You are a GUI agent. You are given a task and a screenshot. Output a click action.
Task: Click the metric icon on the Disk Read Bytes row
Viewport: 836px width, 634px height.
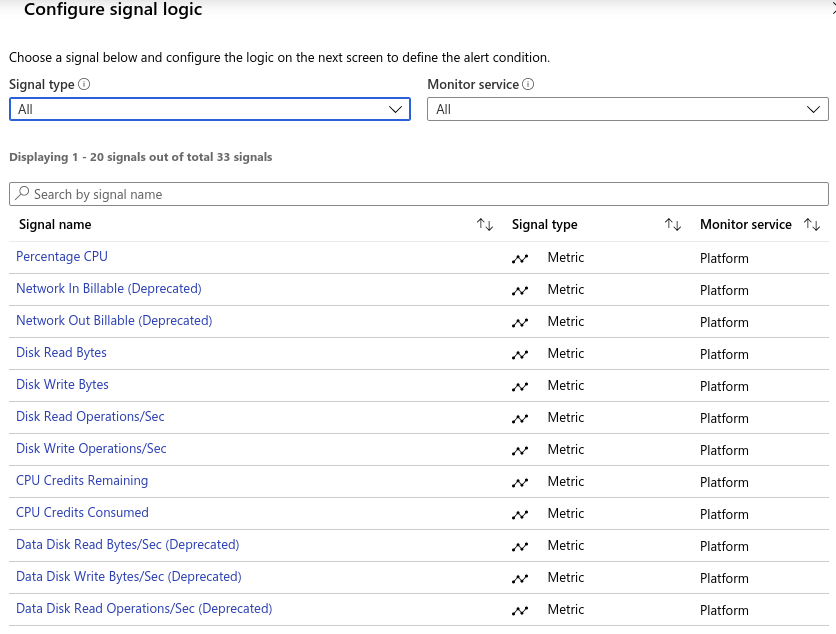tap(520, 353)
